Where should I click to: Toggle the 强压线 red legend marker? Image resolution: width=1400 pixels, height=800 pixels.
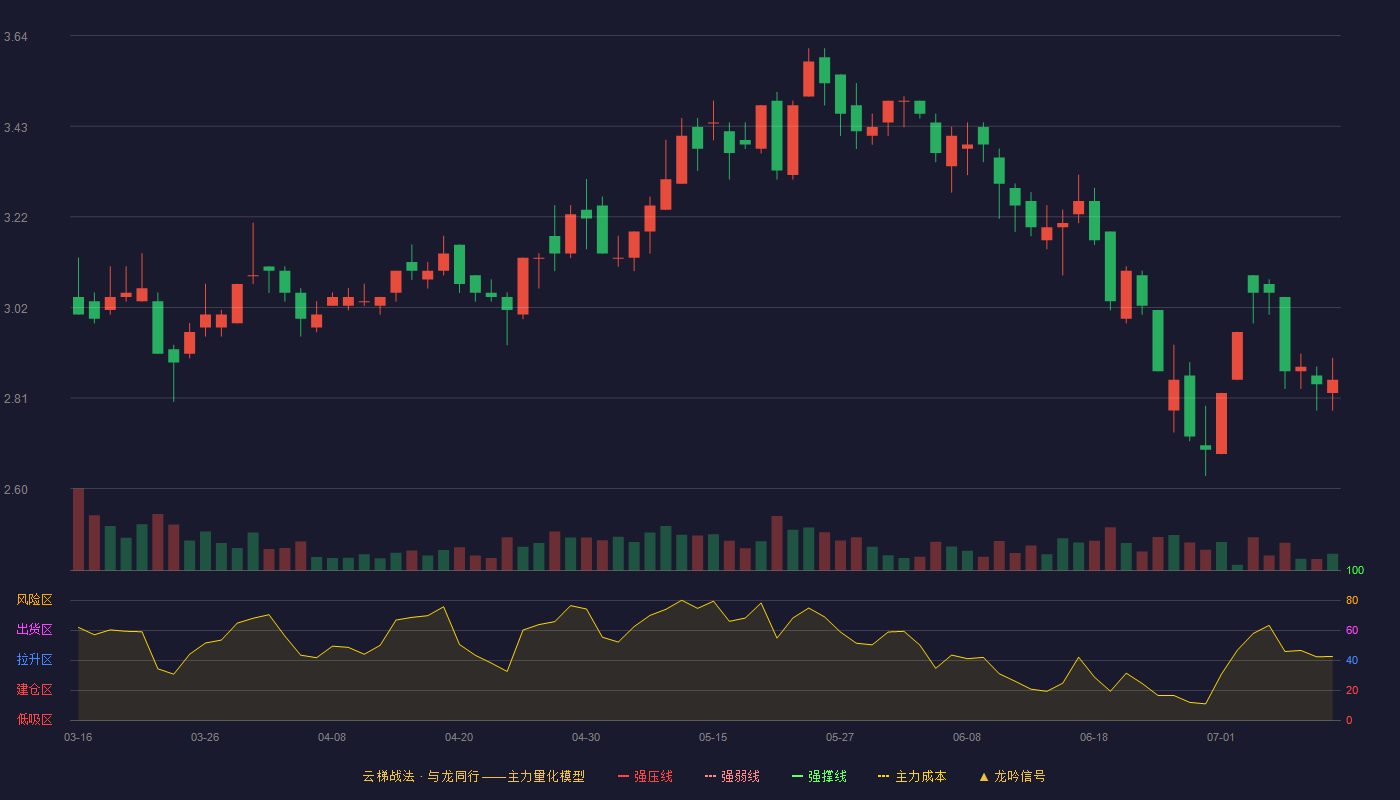pyautogui.click(x=623, y=776)
